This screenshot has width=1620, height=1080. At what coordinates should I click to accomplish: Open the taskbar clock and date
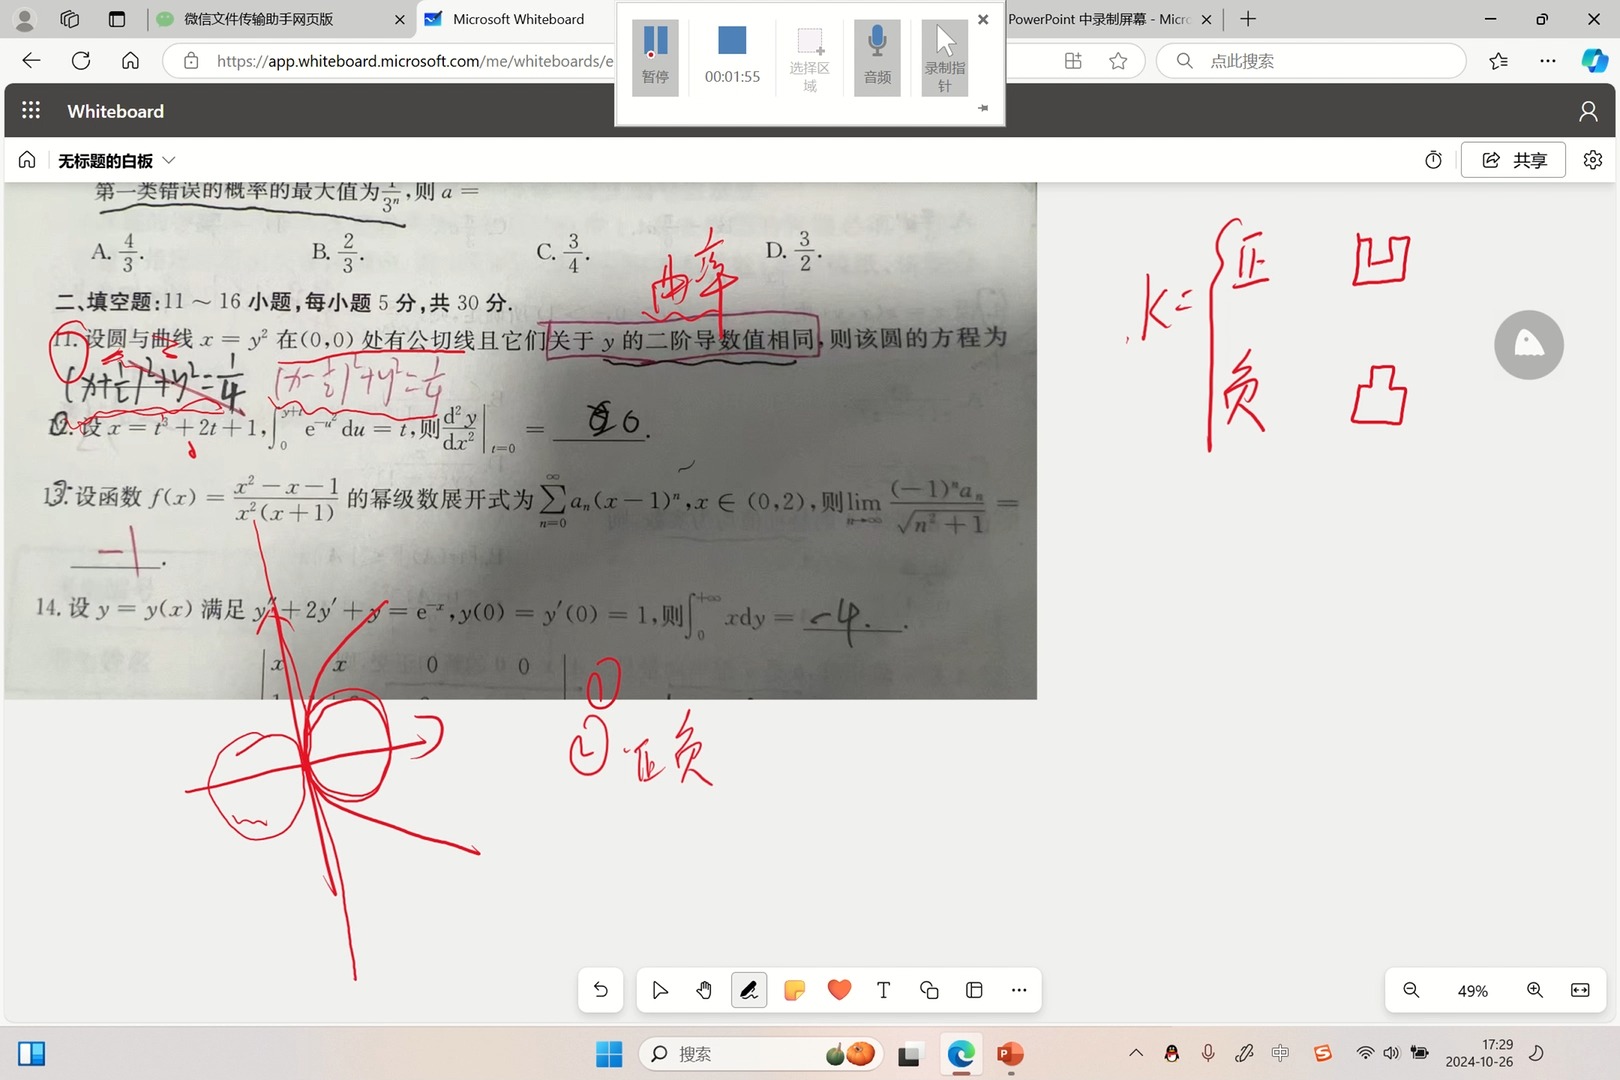click(1479, 1053)
